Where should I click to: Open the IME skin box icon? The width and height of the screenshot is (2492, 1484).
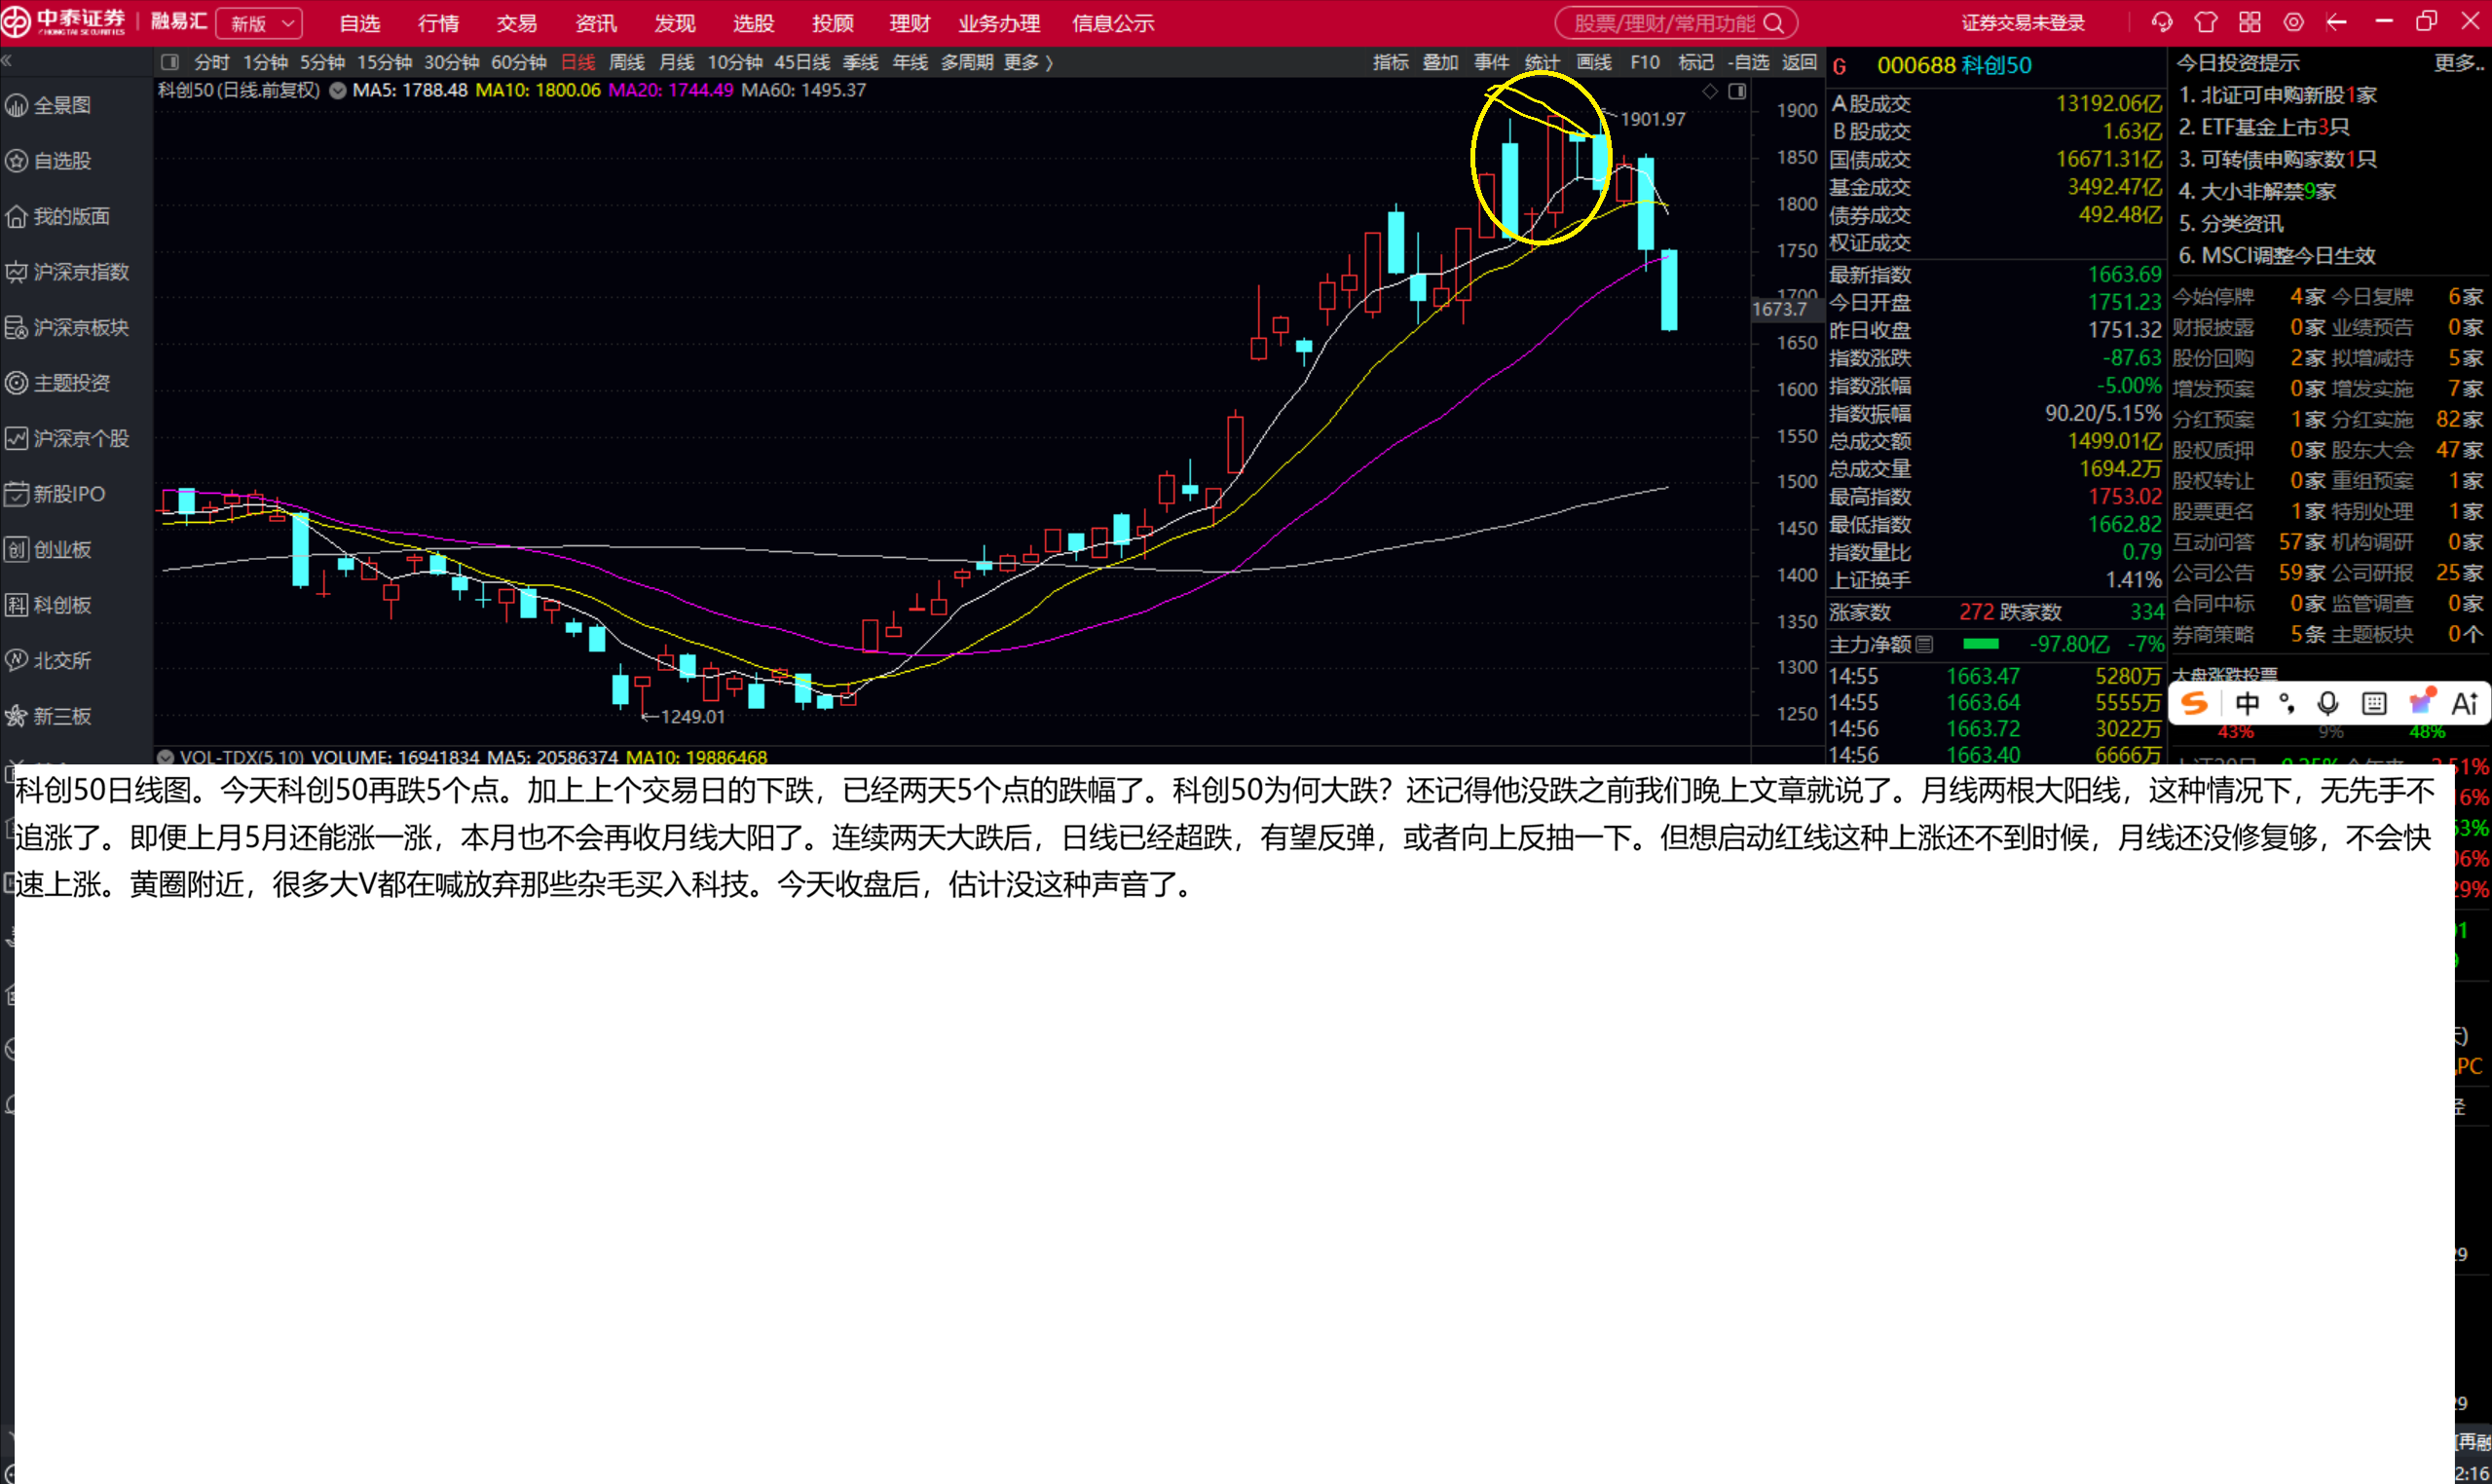[2421, 702]
